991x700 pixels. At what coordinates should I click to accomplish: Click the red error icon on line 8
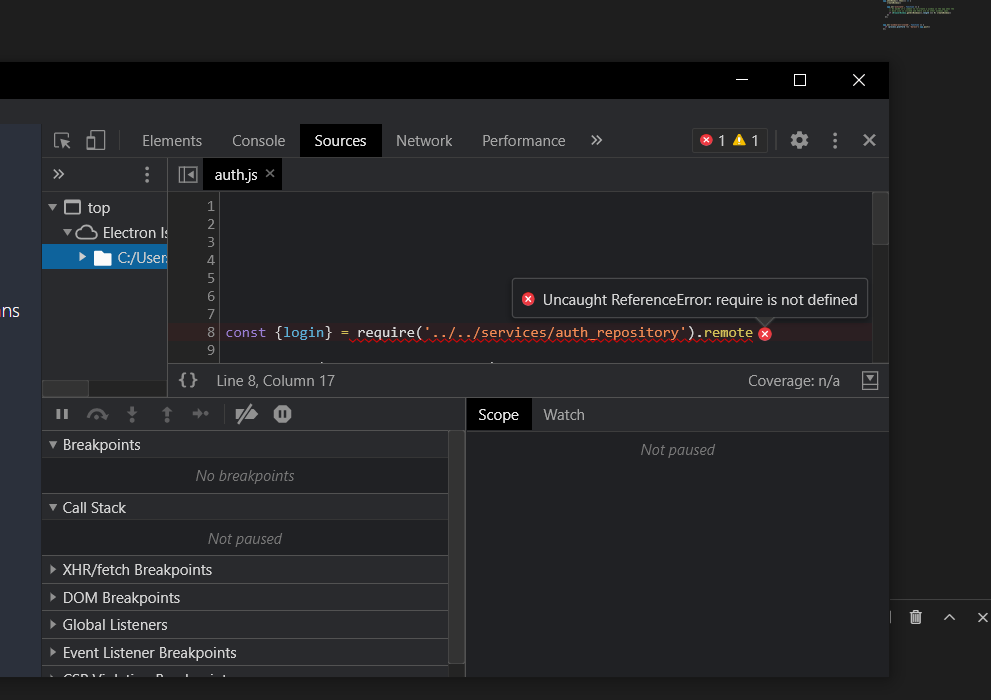point(765,333)
